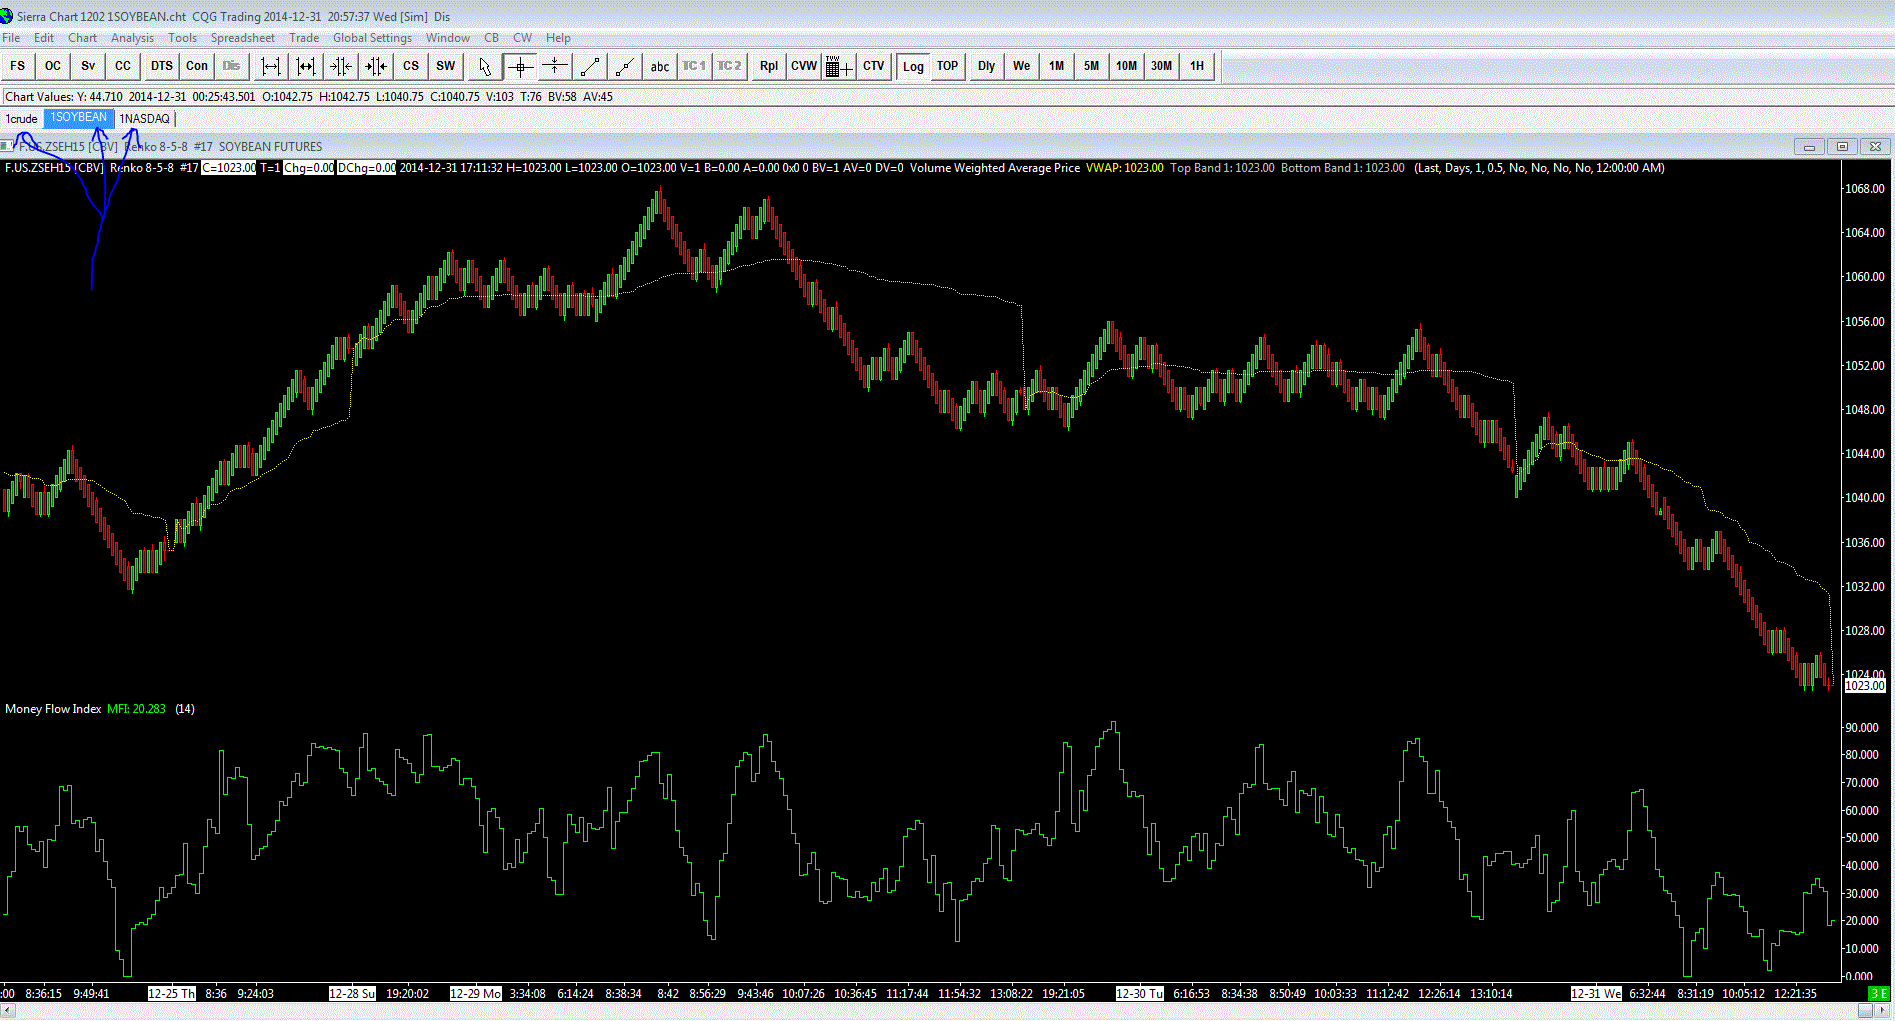Open the Analysis menu
1895x1021 pixels.
click(133, 38)
